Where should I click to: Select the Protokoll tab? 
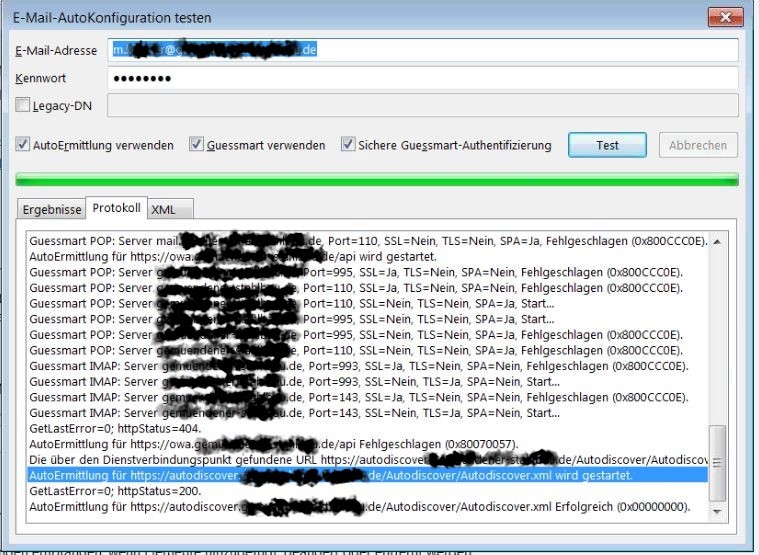point(117,208)
